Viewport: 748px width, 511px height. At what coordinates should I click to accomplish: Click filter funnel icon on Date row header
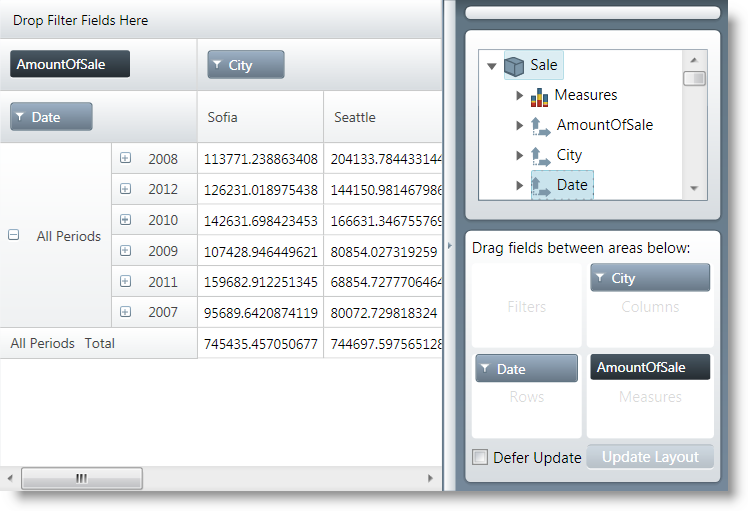coord(20,117)
